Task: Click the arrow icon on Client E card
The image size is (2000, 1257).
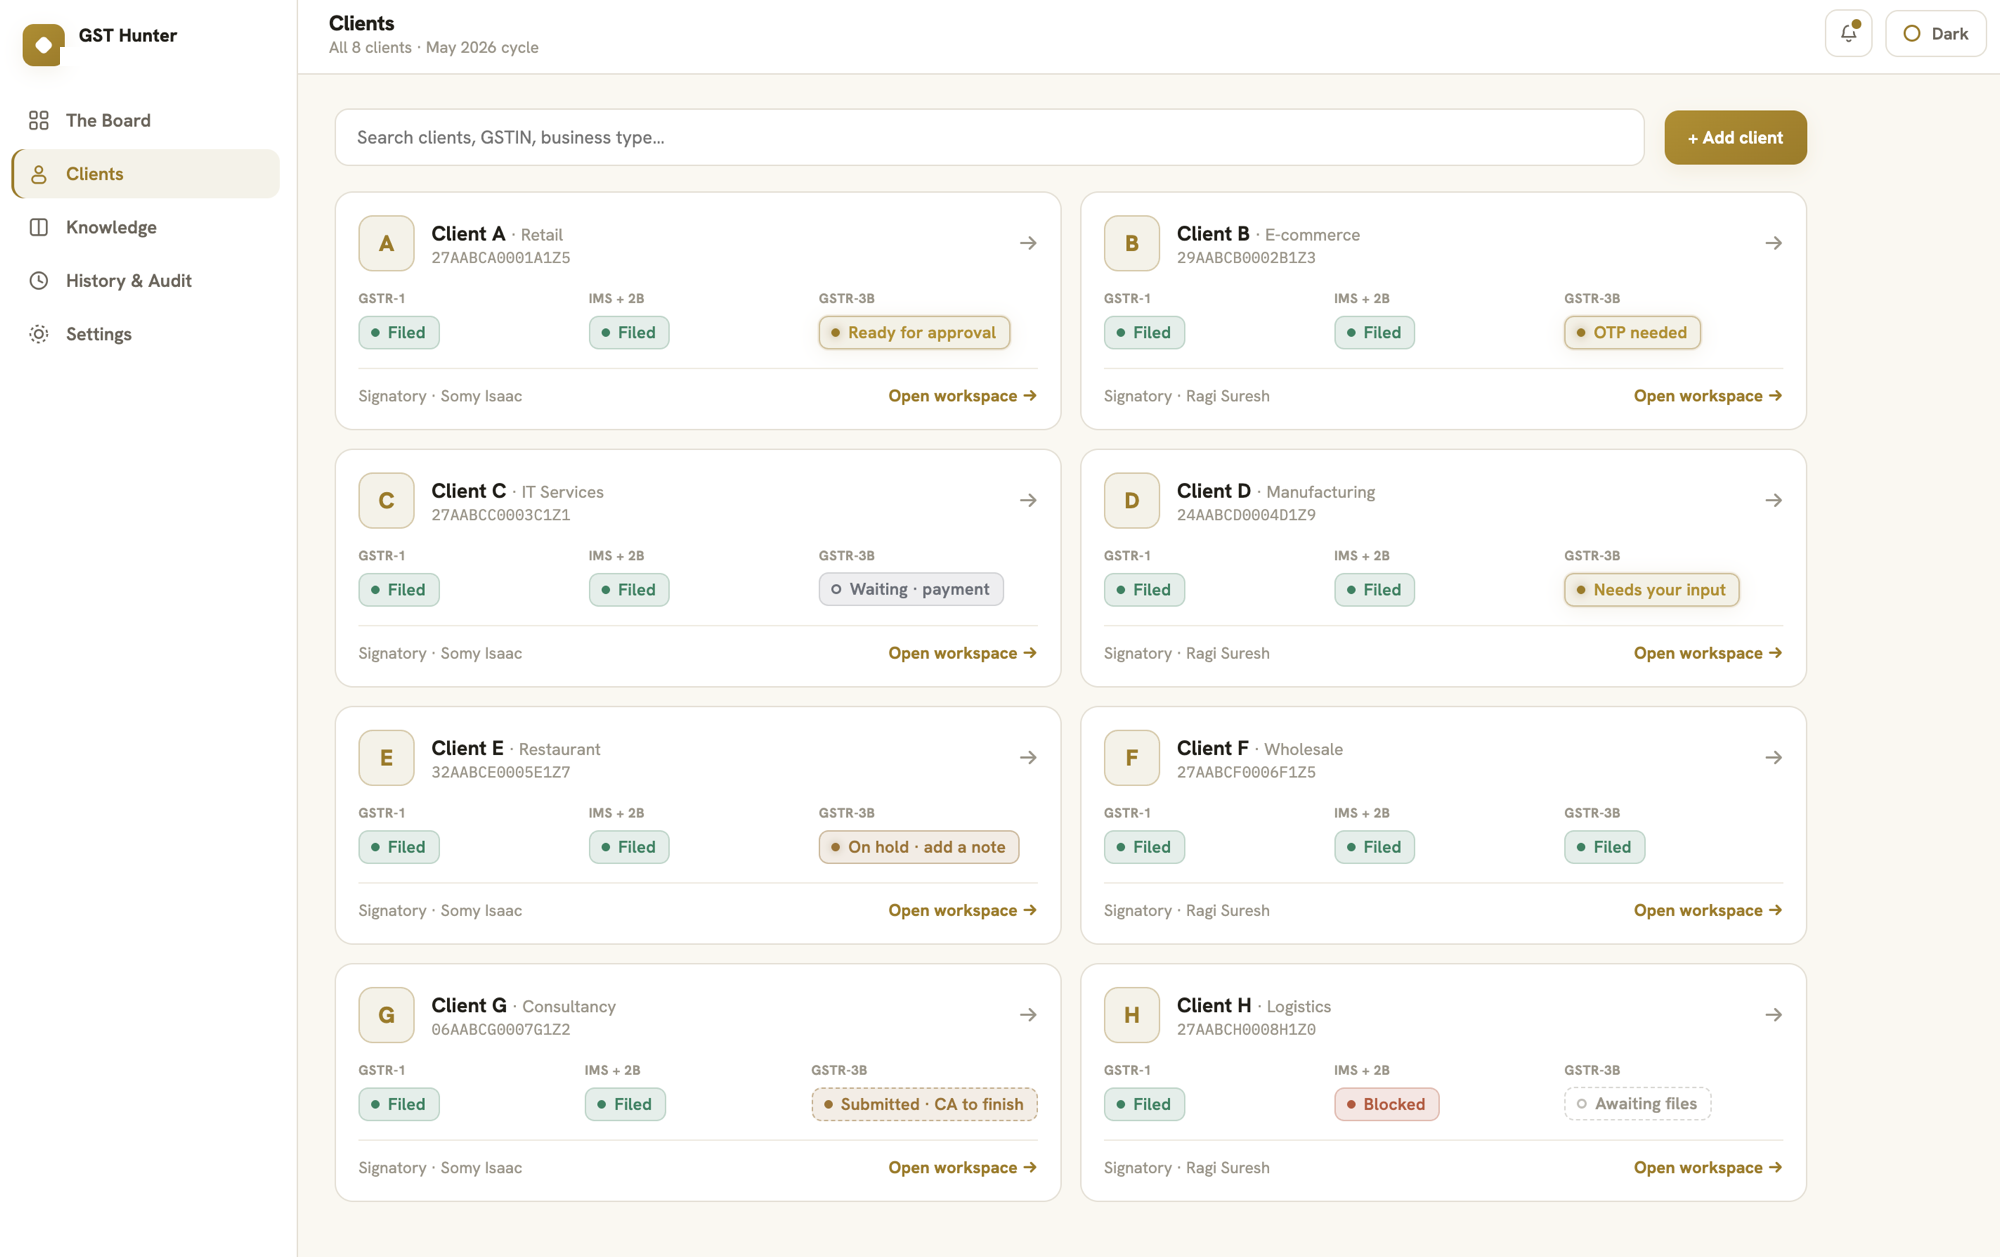Action: click(1028, 757)
